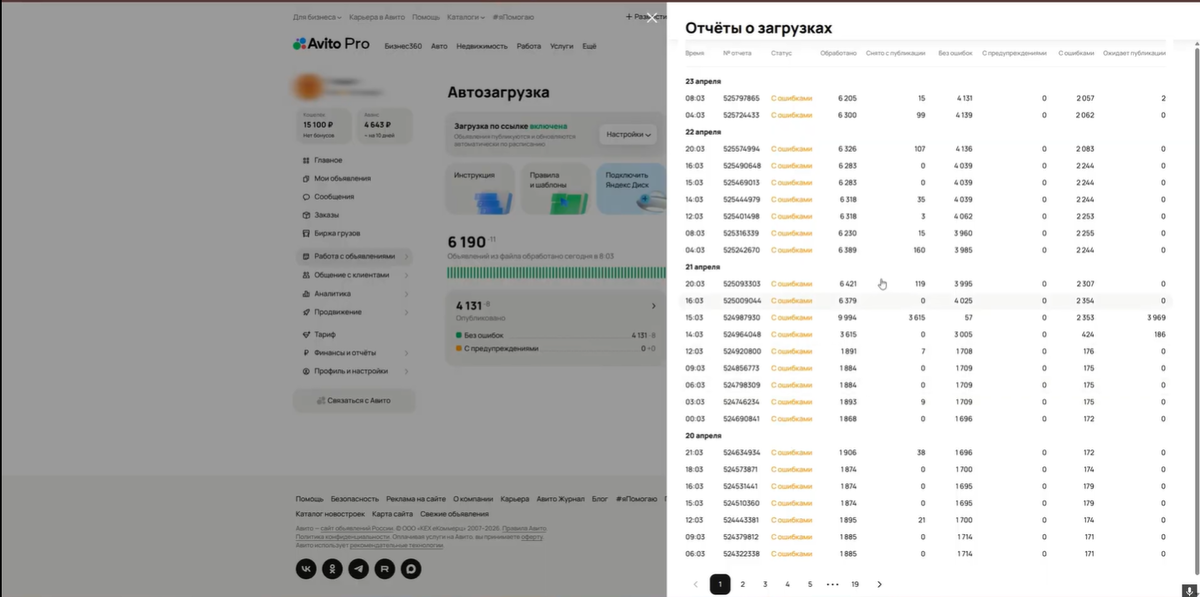Click the Главное sidebar icon
The height and width of the screenshot is (597, 1200).
point(304,160)
